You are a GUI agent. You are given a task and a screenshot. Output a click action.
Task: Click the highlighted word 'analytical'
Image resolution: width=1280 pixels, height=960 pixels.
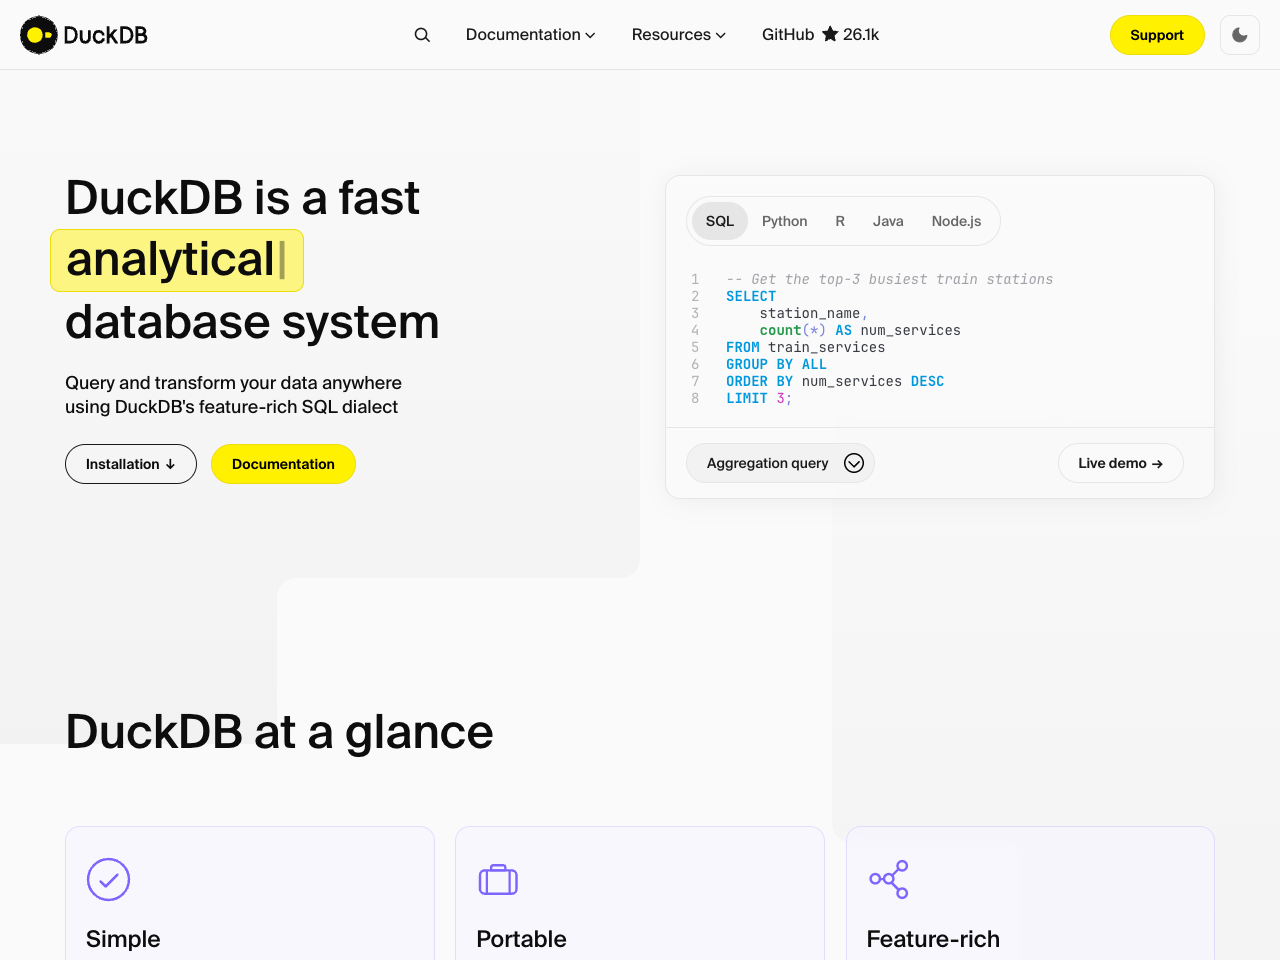coord(170,260)
